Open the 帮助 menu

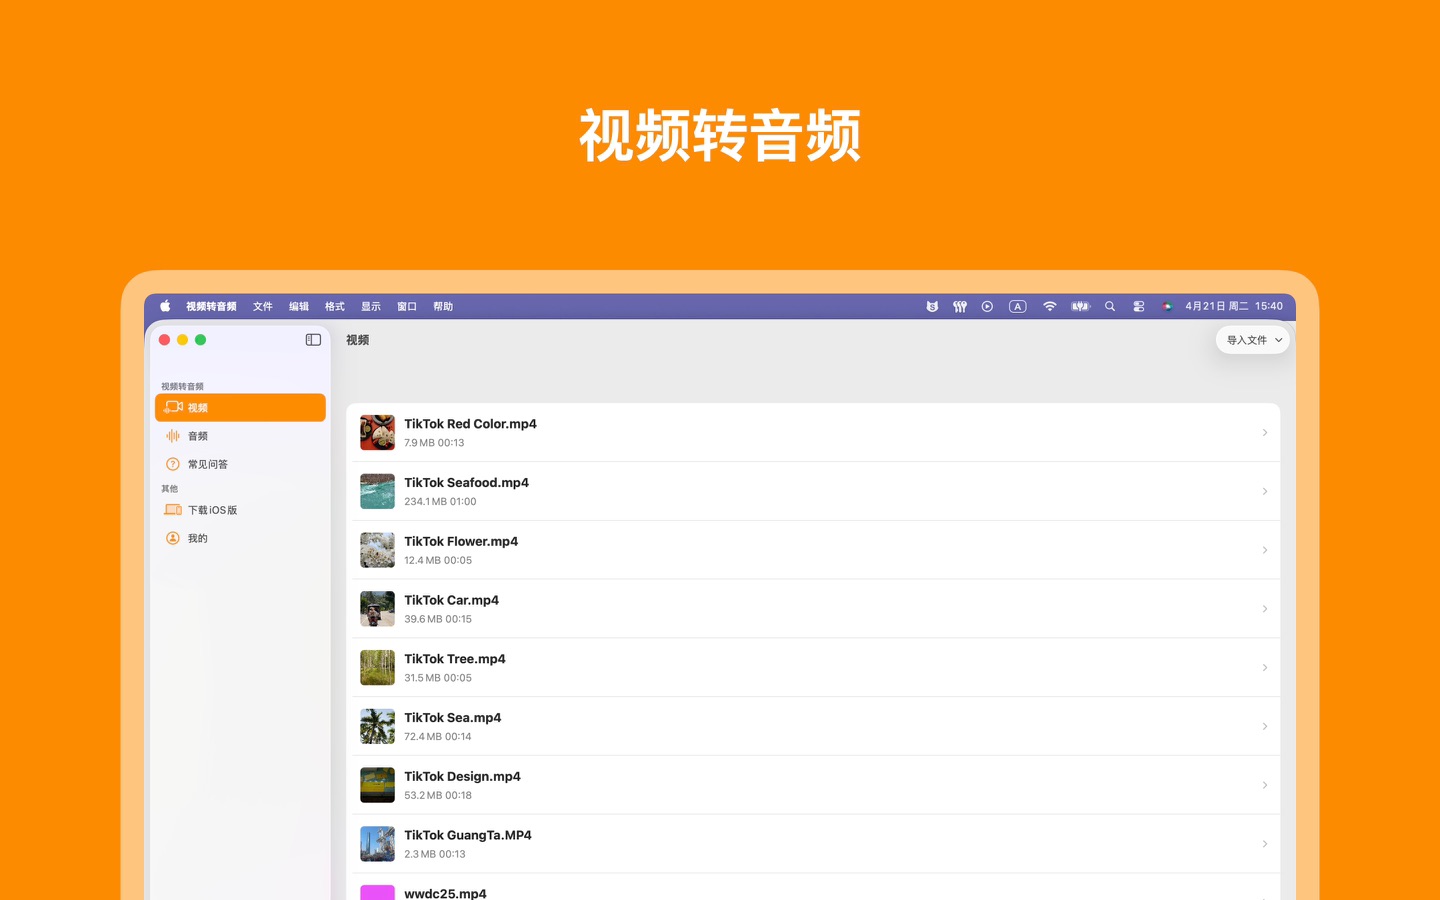pyautogui.click(x=443, y=307)
